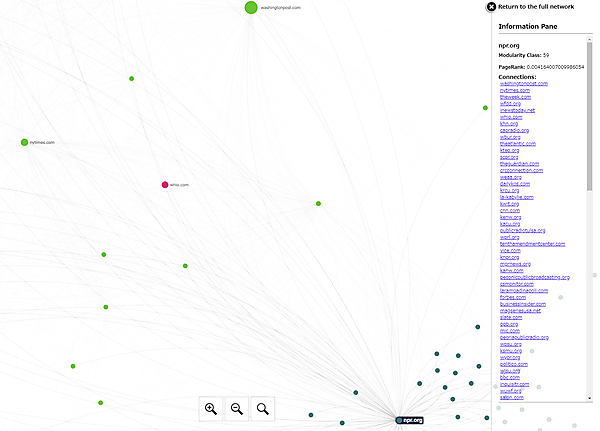Click the zoom out magnifier button
The image size is (600, 431).
(x=237, y=407)
